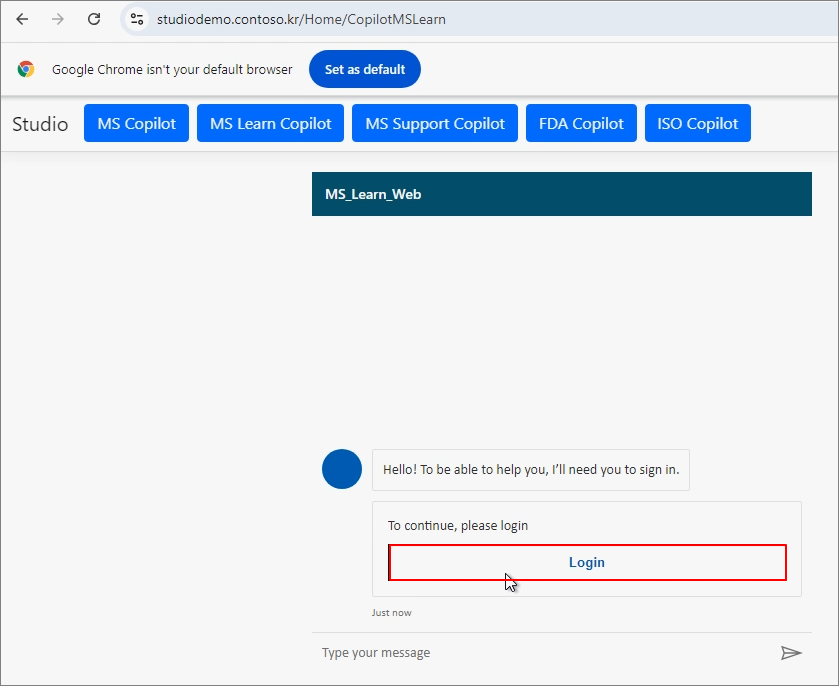Click the browser forward arrow

pos(58,19)
